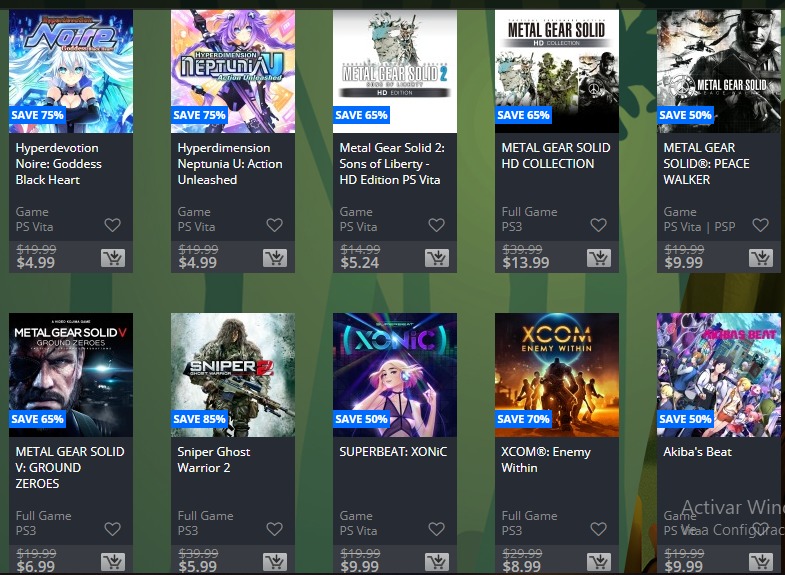Open the Akiba's Beat title link
This screenshot has height=575, width=785.
(697, 452)
